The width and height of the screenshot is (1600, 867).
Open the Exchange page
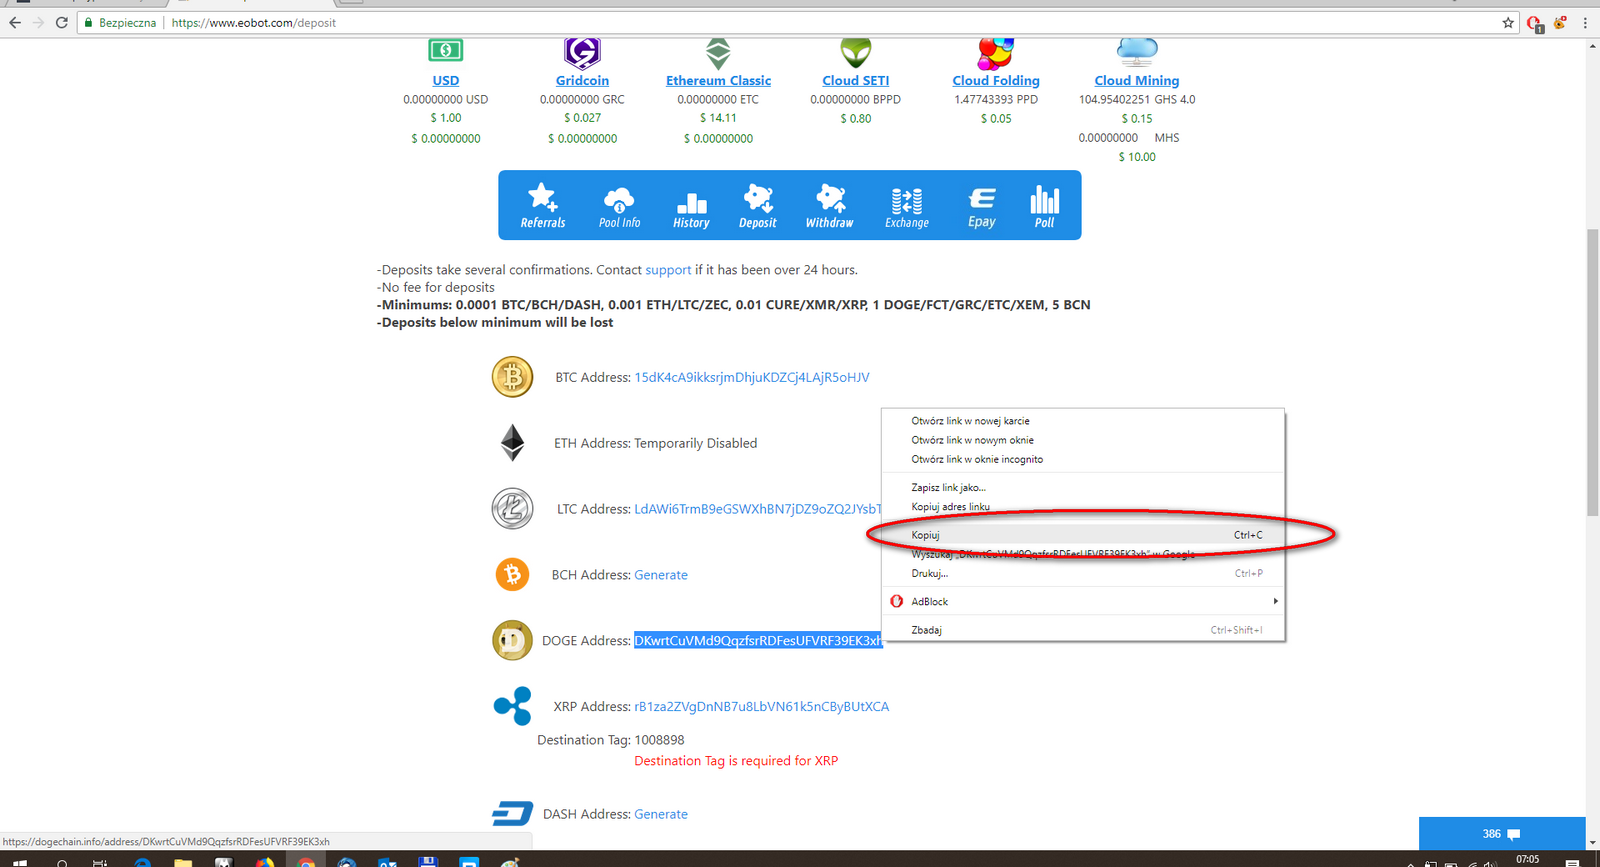click(907, 206)
